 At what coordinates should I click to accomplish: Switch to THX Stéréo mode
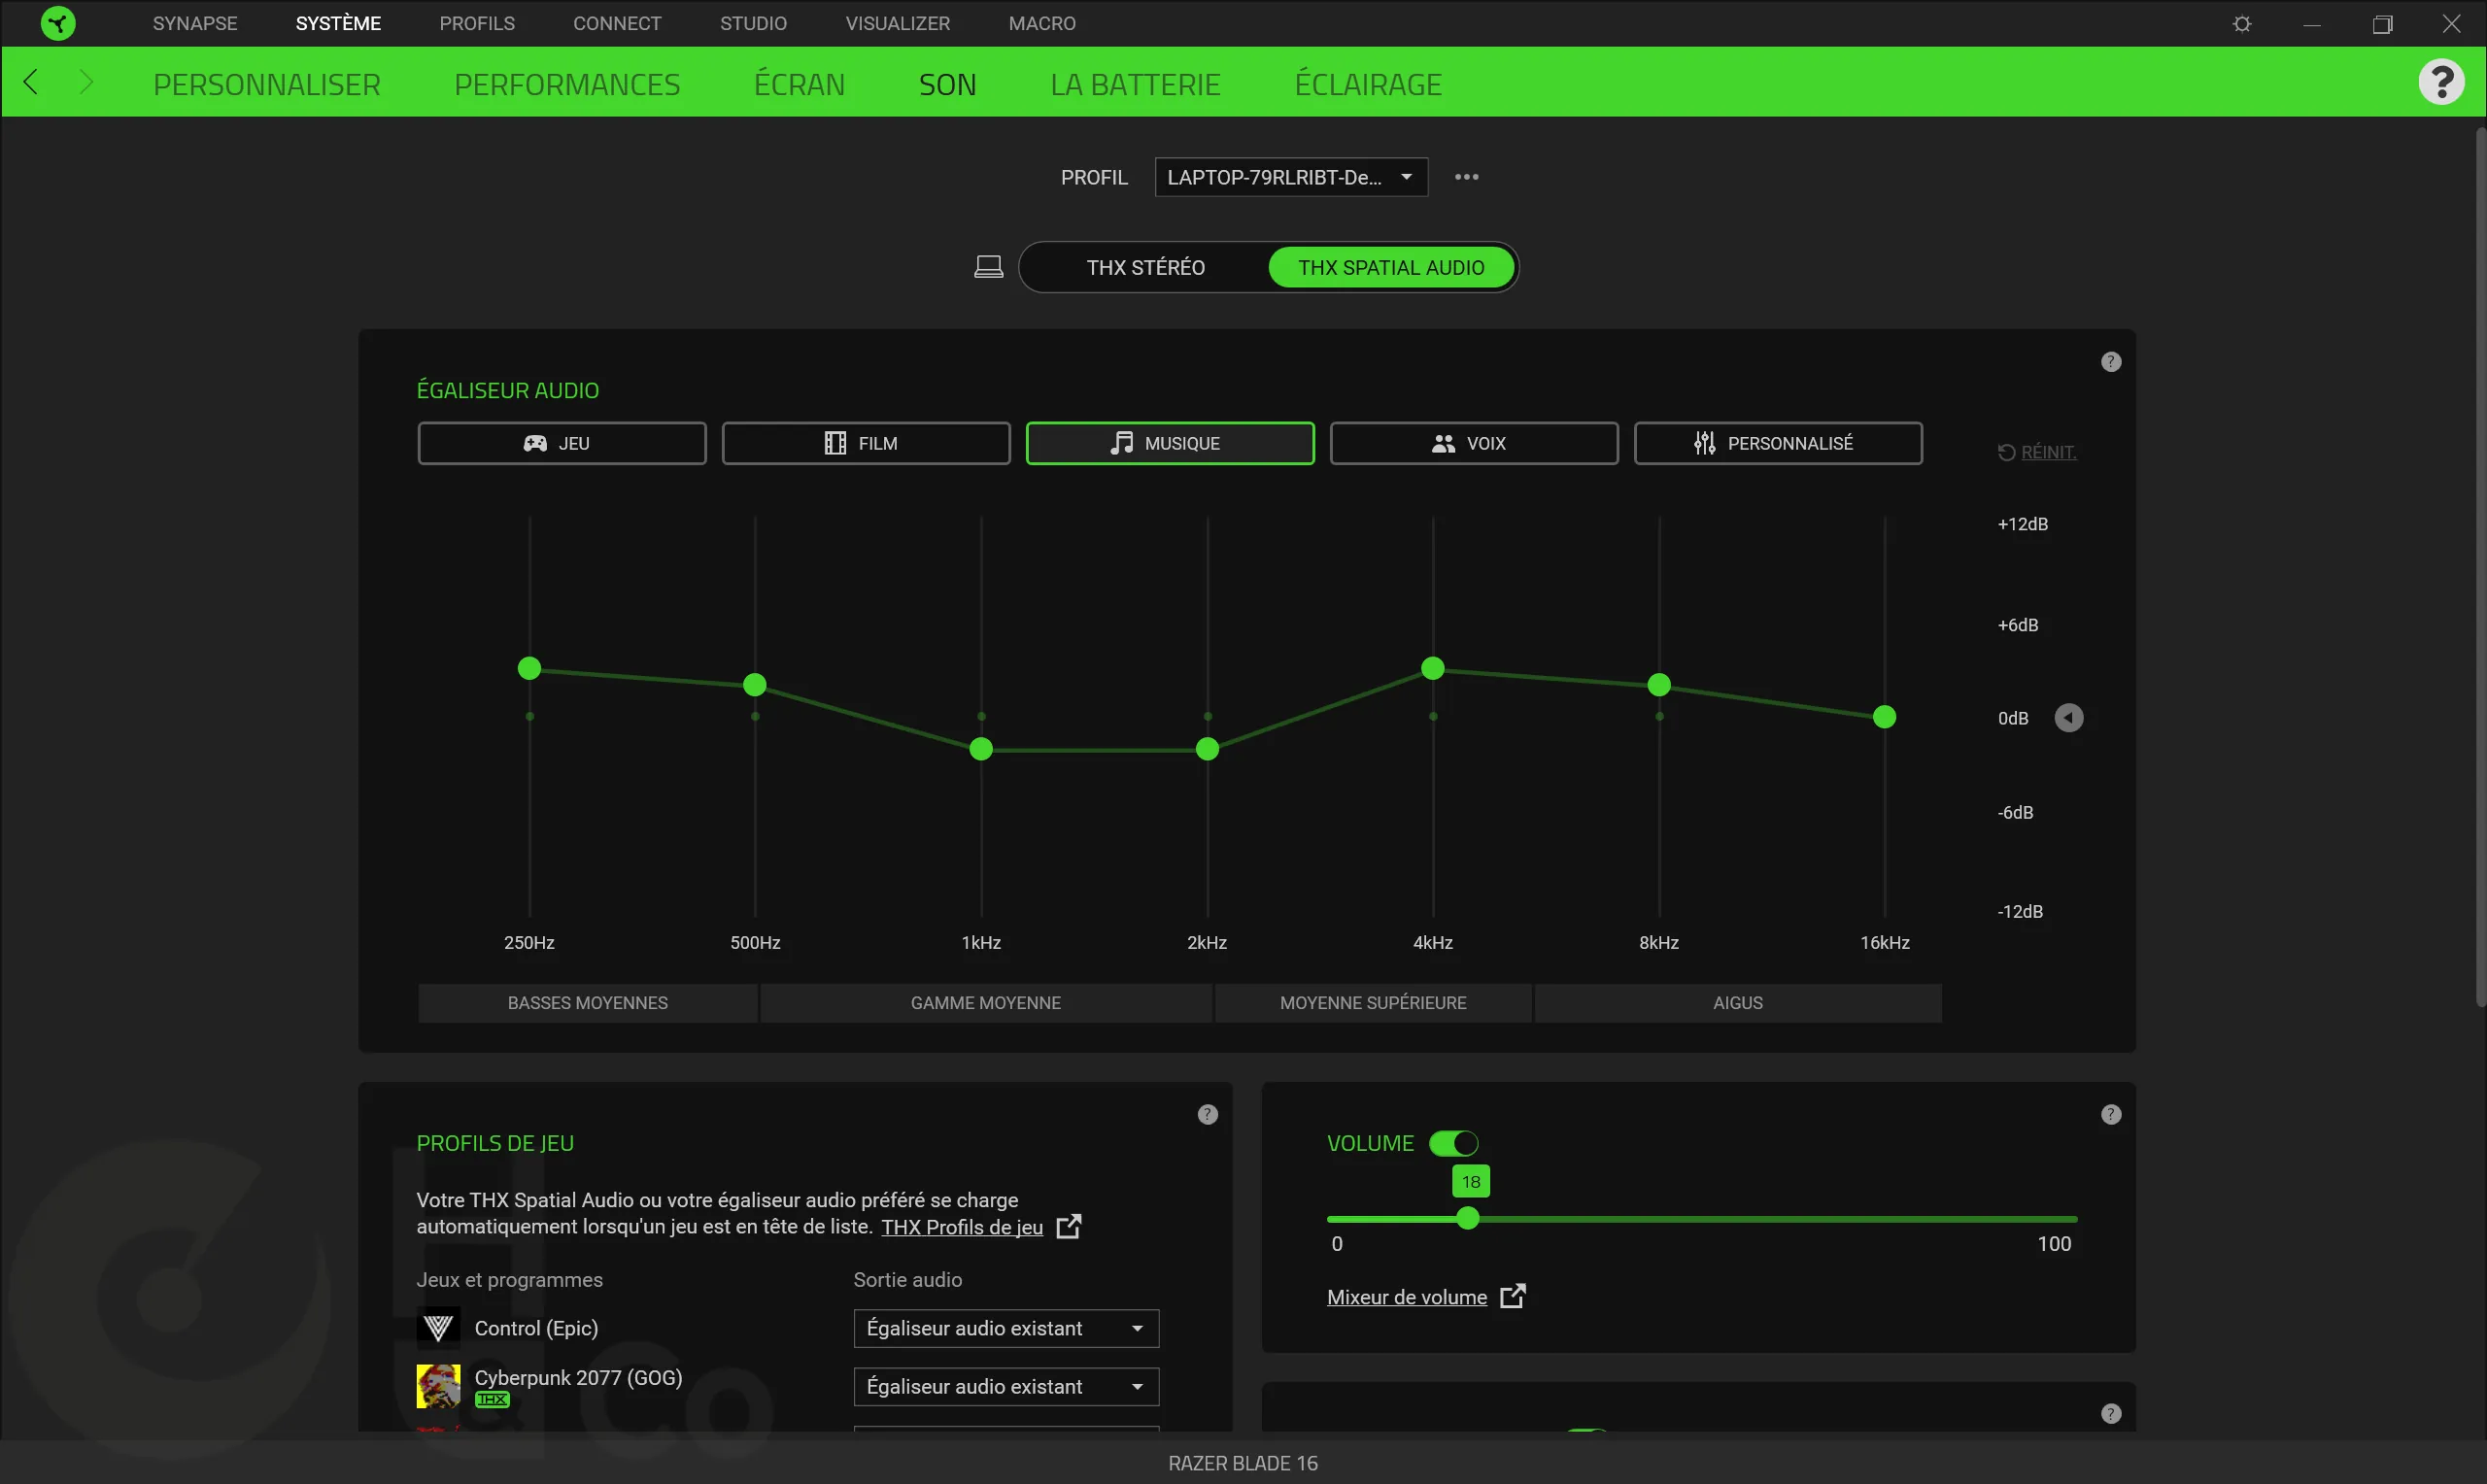(1145, 267)
